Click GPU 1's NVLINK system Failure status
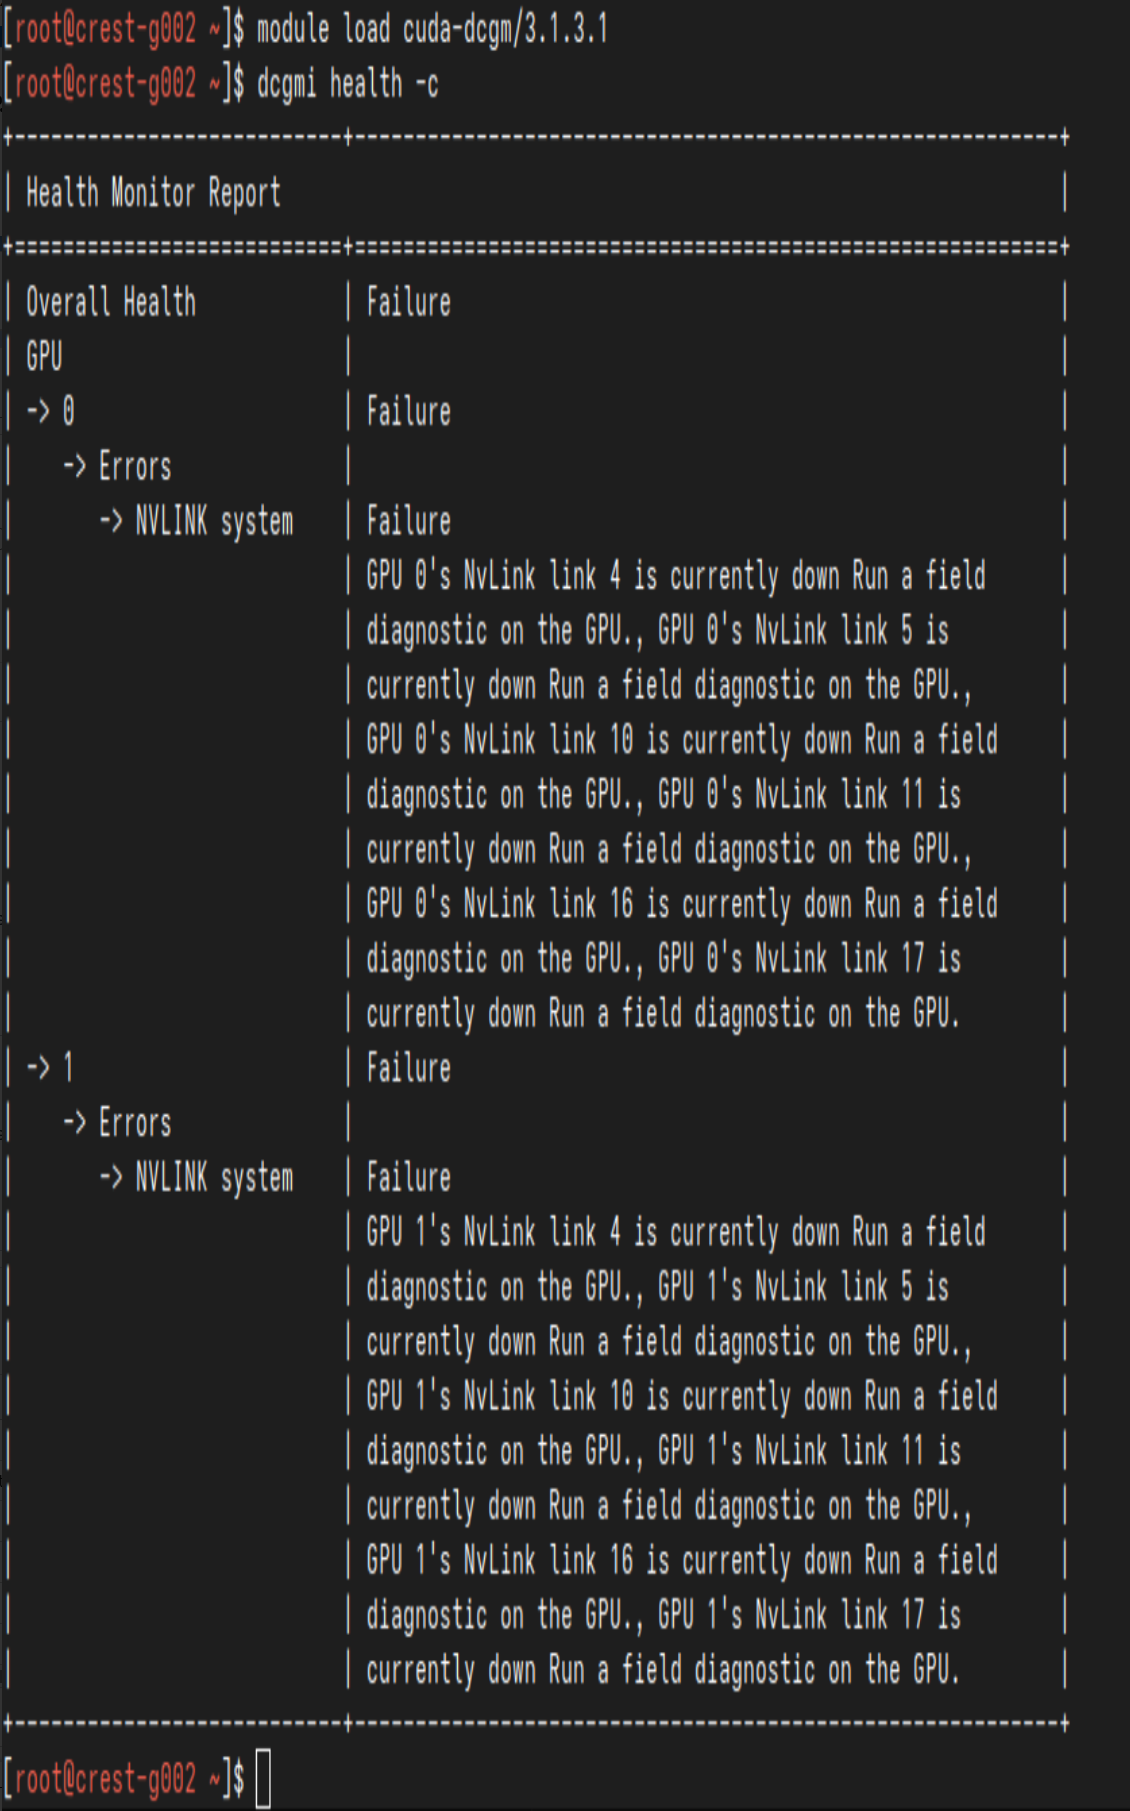Screen dimensions: 1130x1811 (408, 1177)
